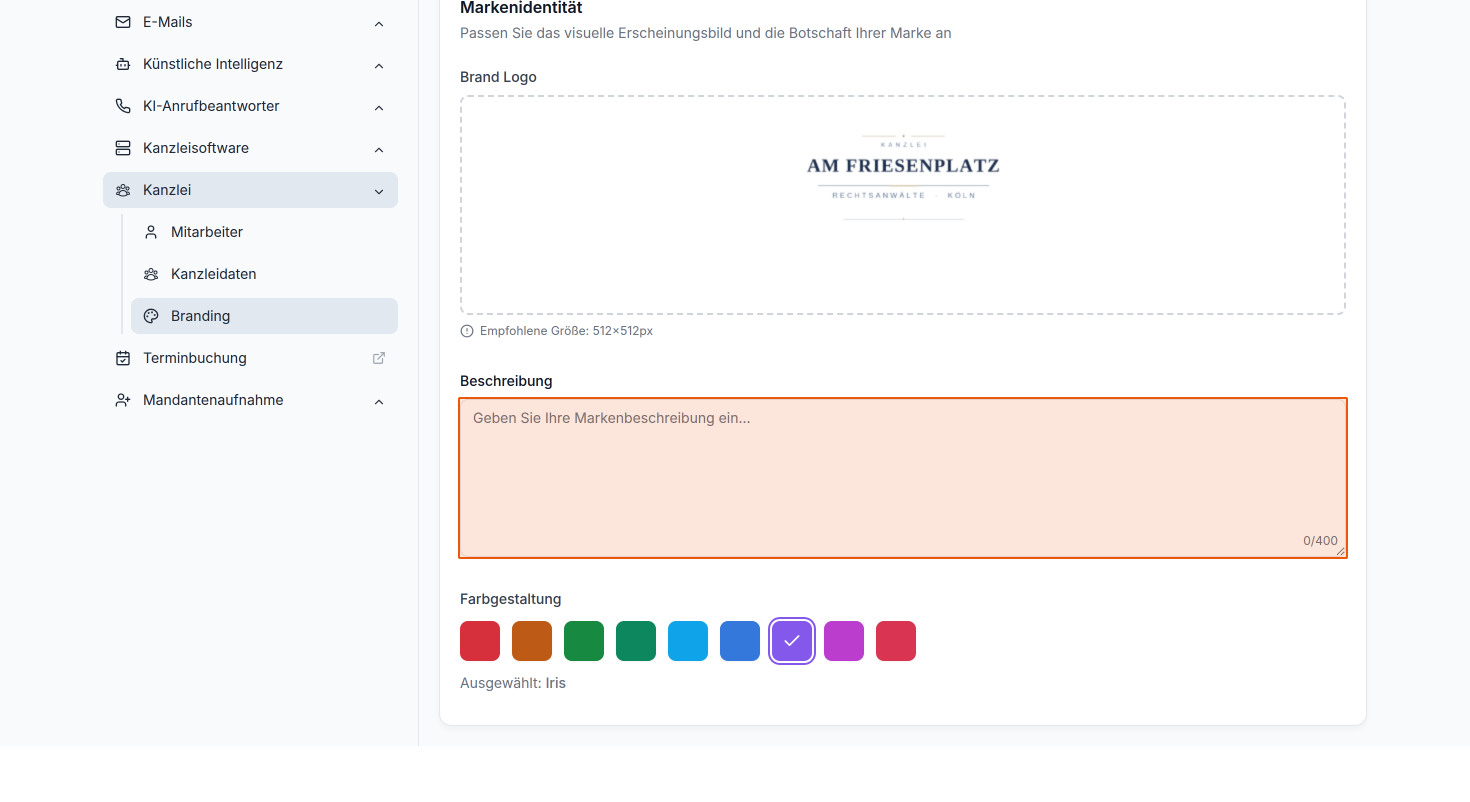Open Mitarbeiter via its person icon
The image size is (1470, 802).
[x=151, y=232]
